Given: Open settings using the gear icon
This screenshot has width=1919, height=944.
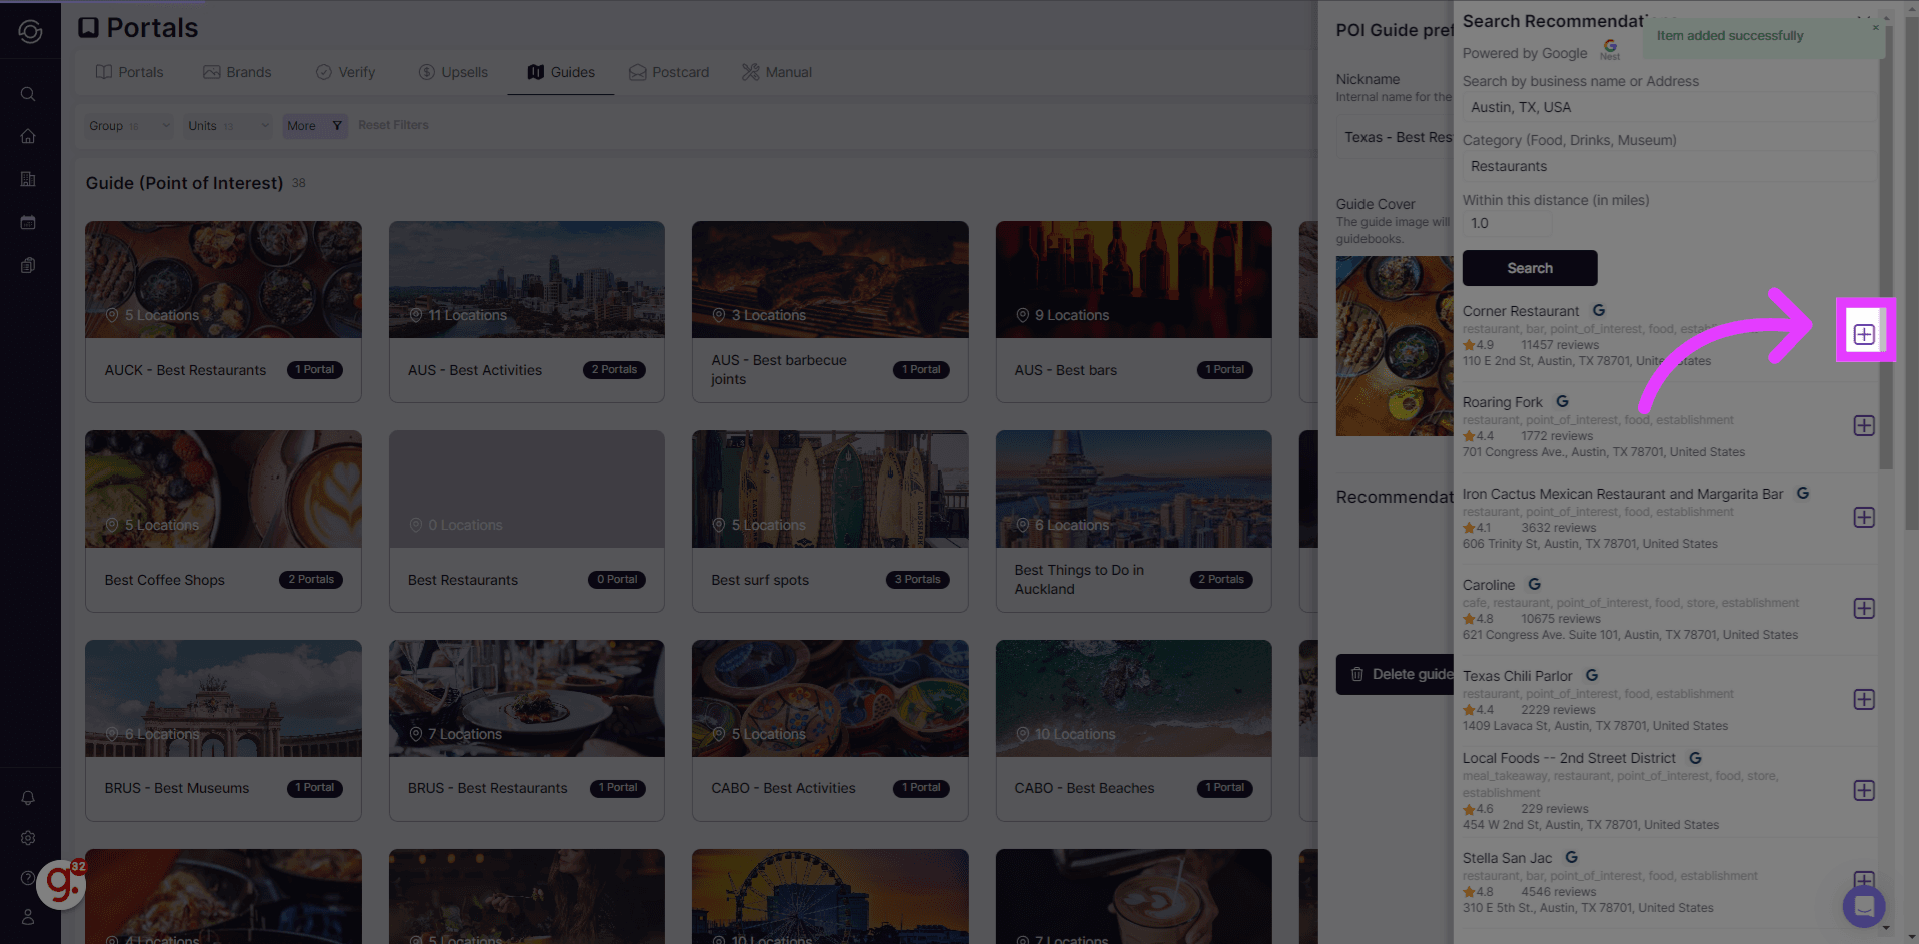Looking at the screenshot, I should 28,838.
